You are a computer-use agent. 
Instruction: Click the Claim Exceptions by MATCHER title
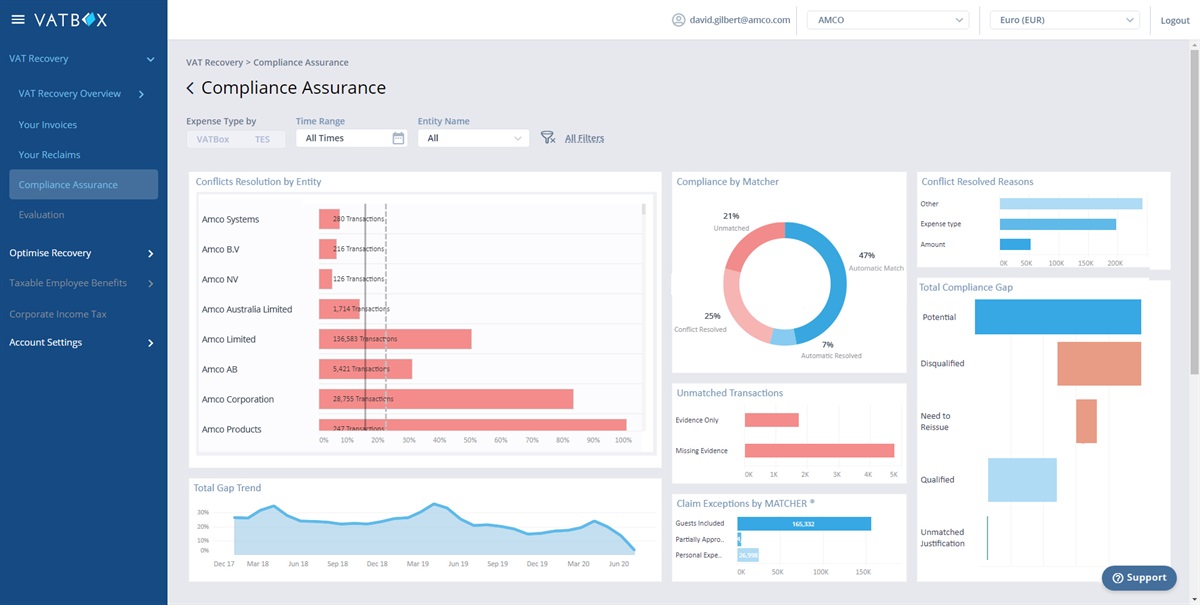pyautogui.click(x=745, y=504)
